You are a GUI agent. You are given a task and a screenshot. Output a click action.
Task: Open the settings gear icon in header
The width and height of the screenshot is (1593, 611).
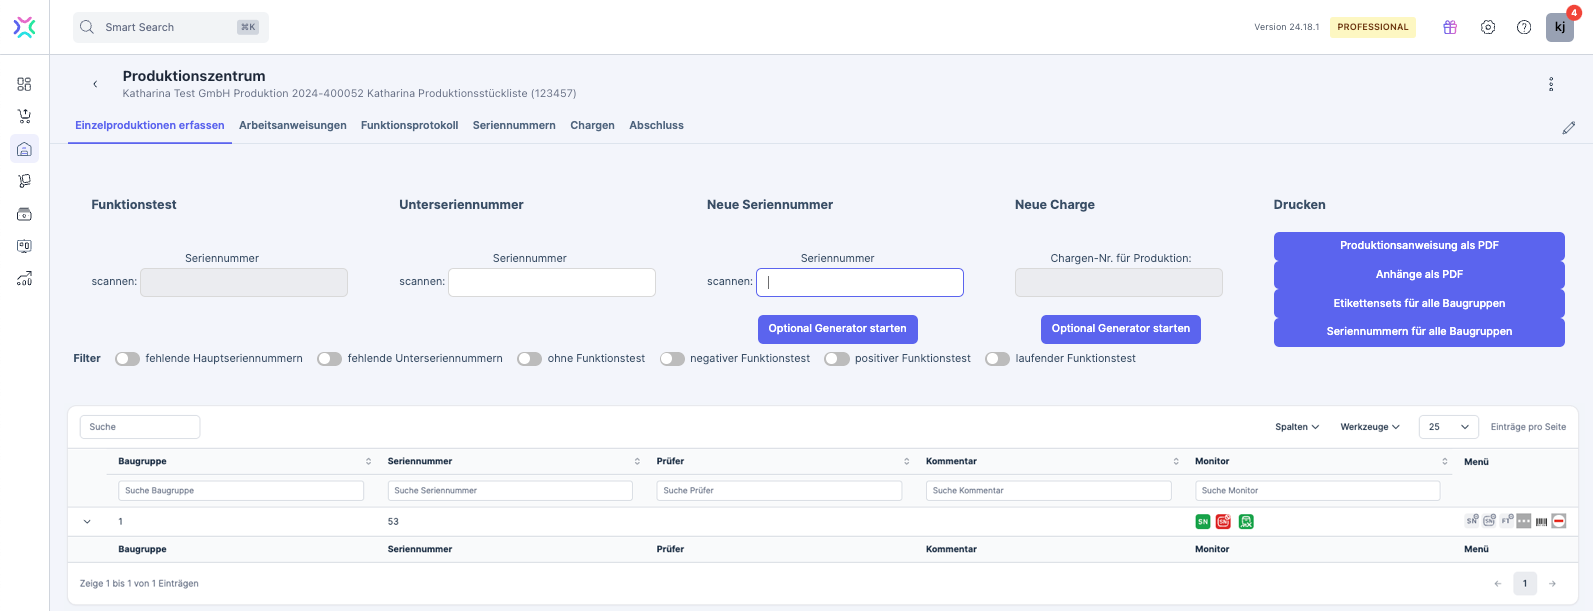pos(1488,27)
